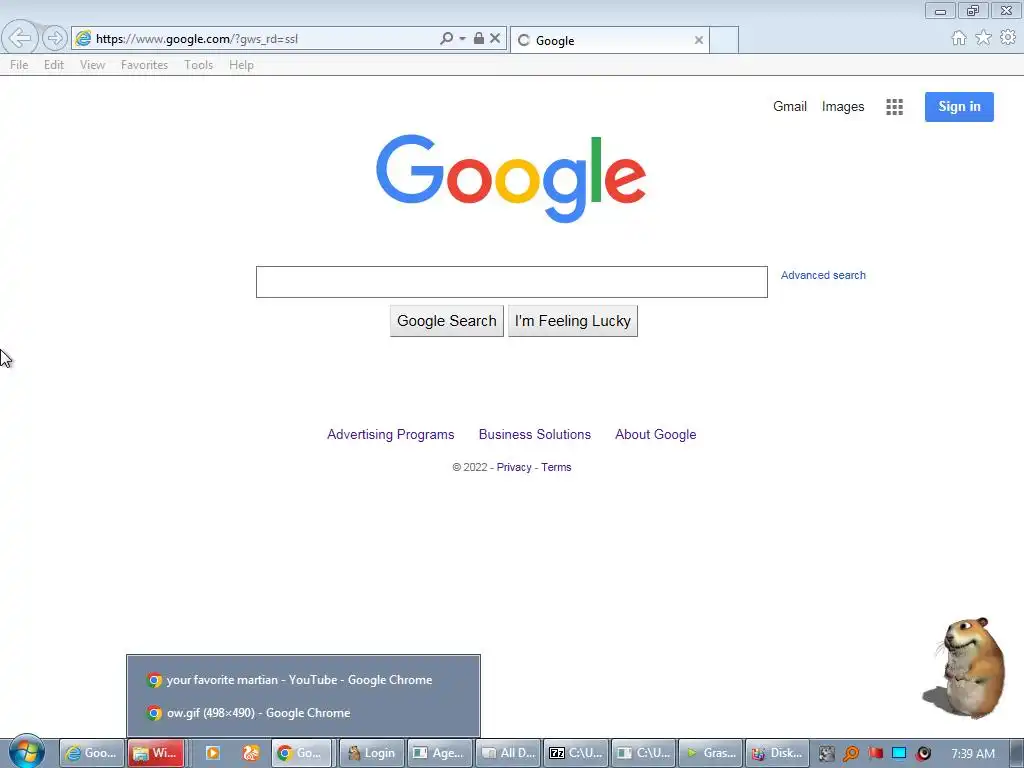1024x768 pixels.
Task: Click the grey checkered tray icon beside 'Disk...'
Action: point(826,754)
